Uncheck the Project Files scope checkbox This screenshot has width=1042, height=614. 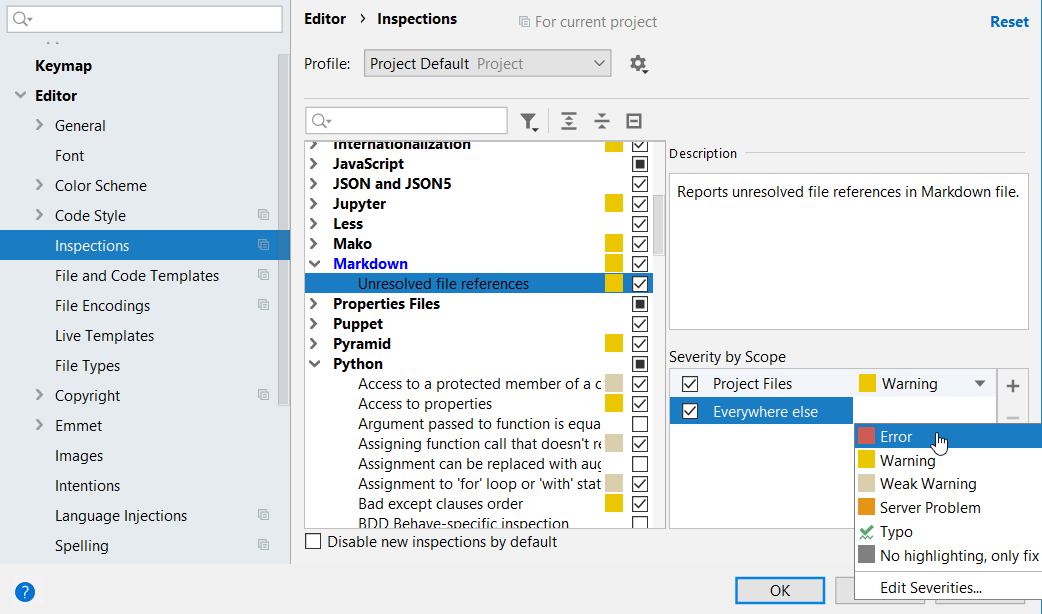[x=690, y=384]
